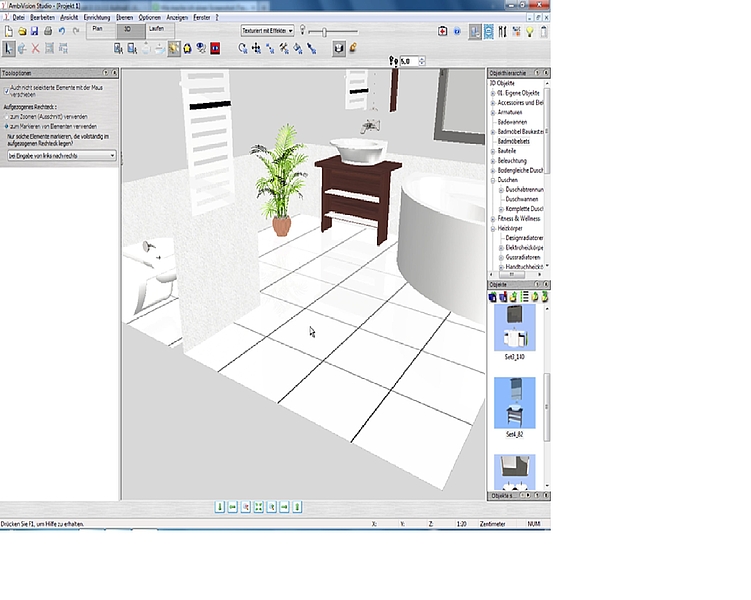Expand the Beleuchtung tree node
The image size is (751, 600).
pos(492,159)
